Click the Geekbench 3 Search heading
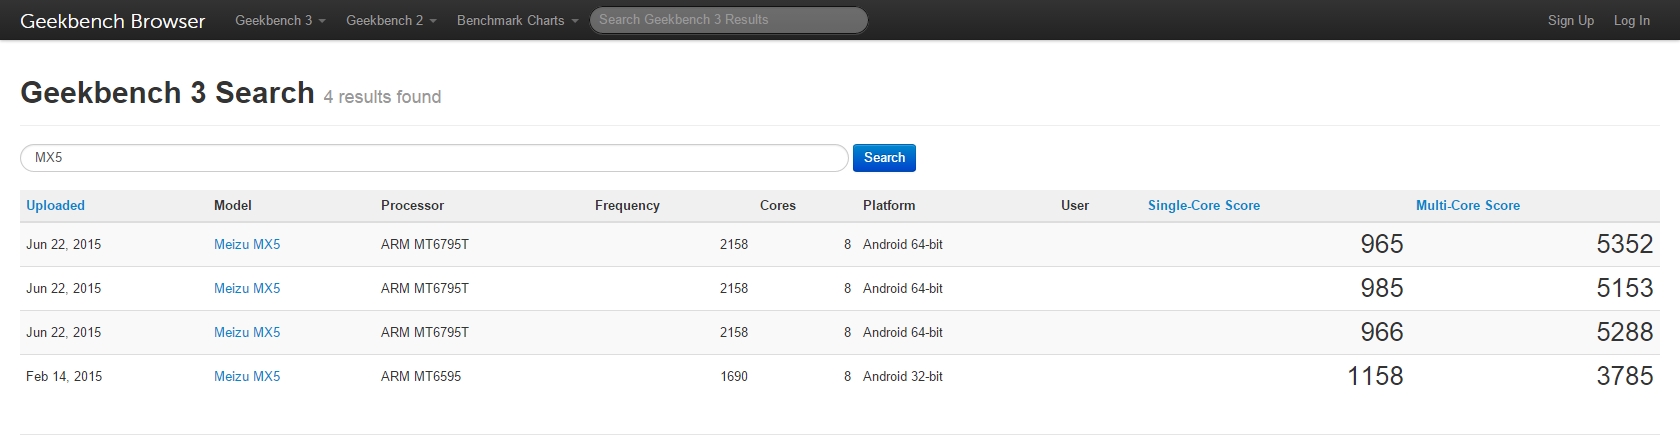Screen dimensions: 1680x435 point(167,92)
